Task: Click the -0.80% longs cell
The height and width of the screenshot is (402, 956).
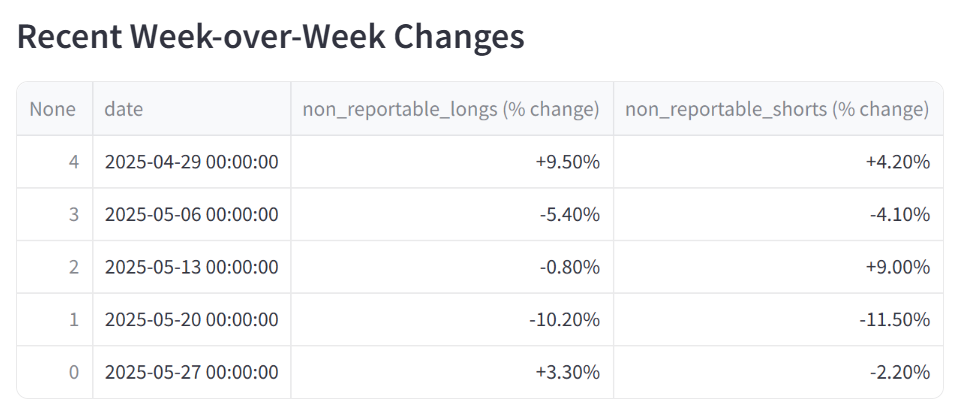Action: (x=452, y=267)
